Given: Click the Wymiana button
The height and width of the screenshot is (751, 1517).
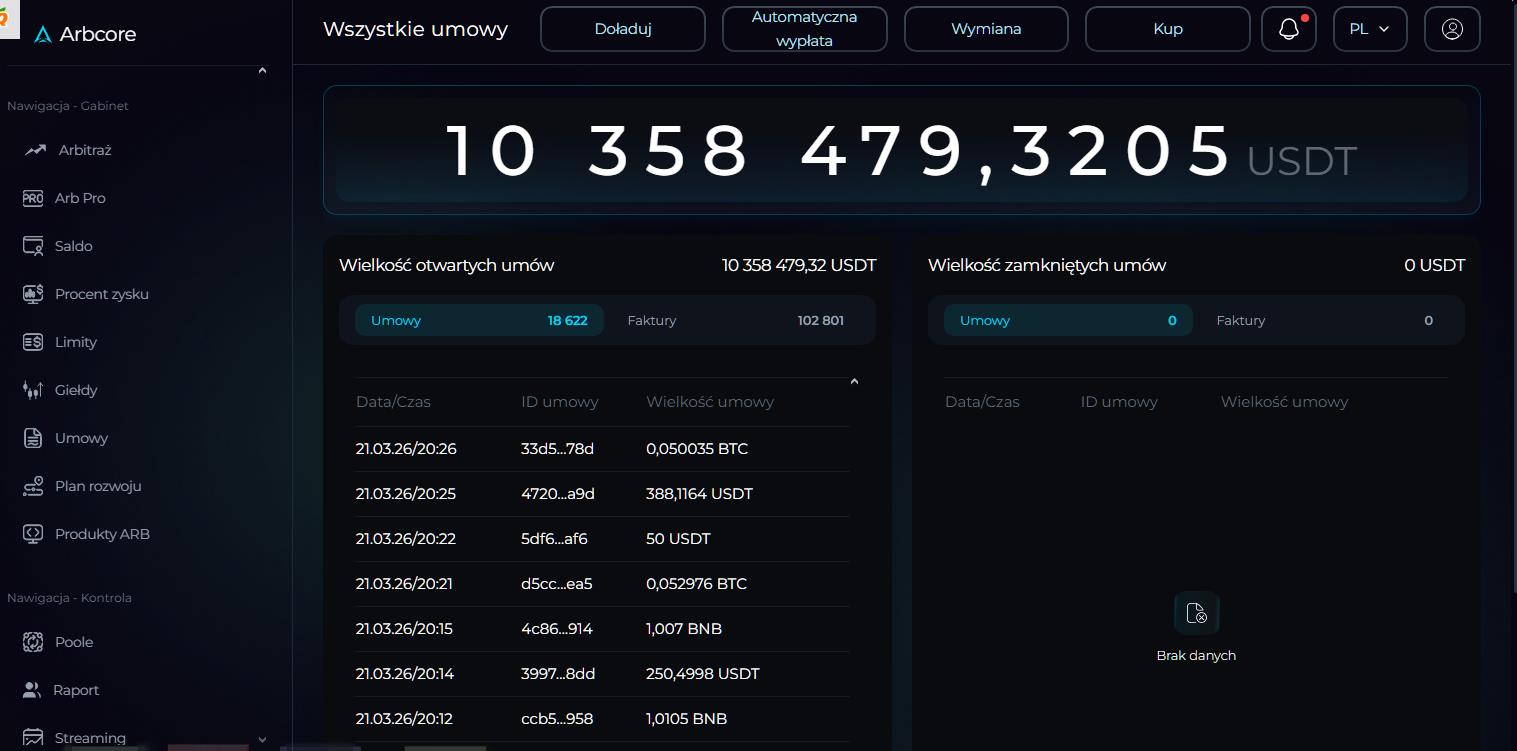Looking at the screenshot, I should click(x=986, y=29).
